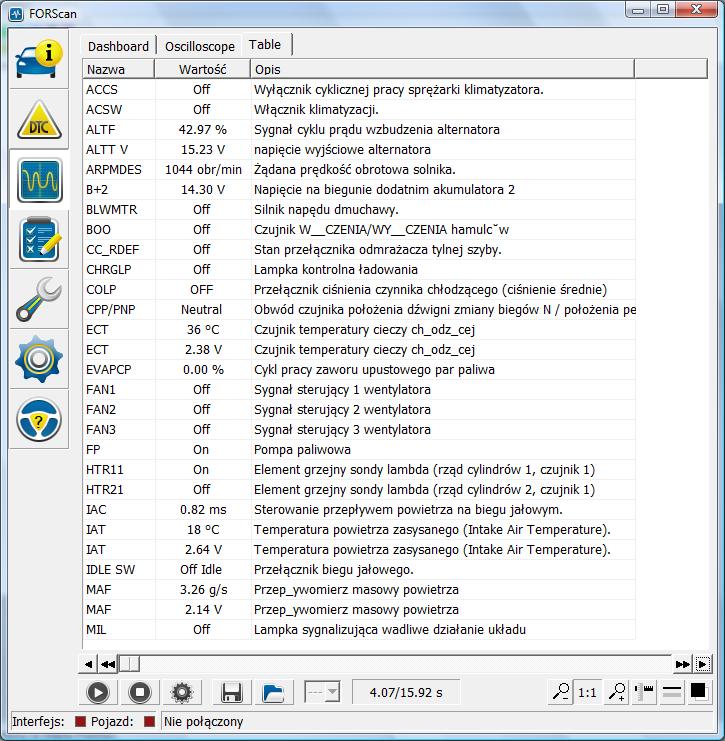Switch to the Oscilloscope tab

[200, 46]
